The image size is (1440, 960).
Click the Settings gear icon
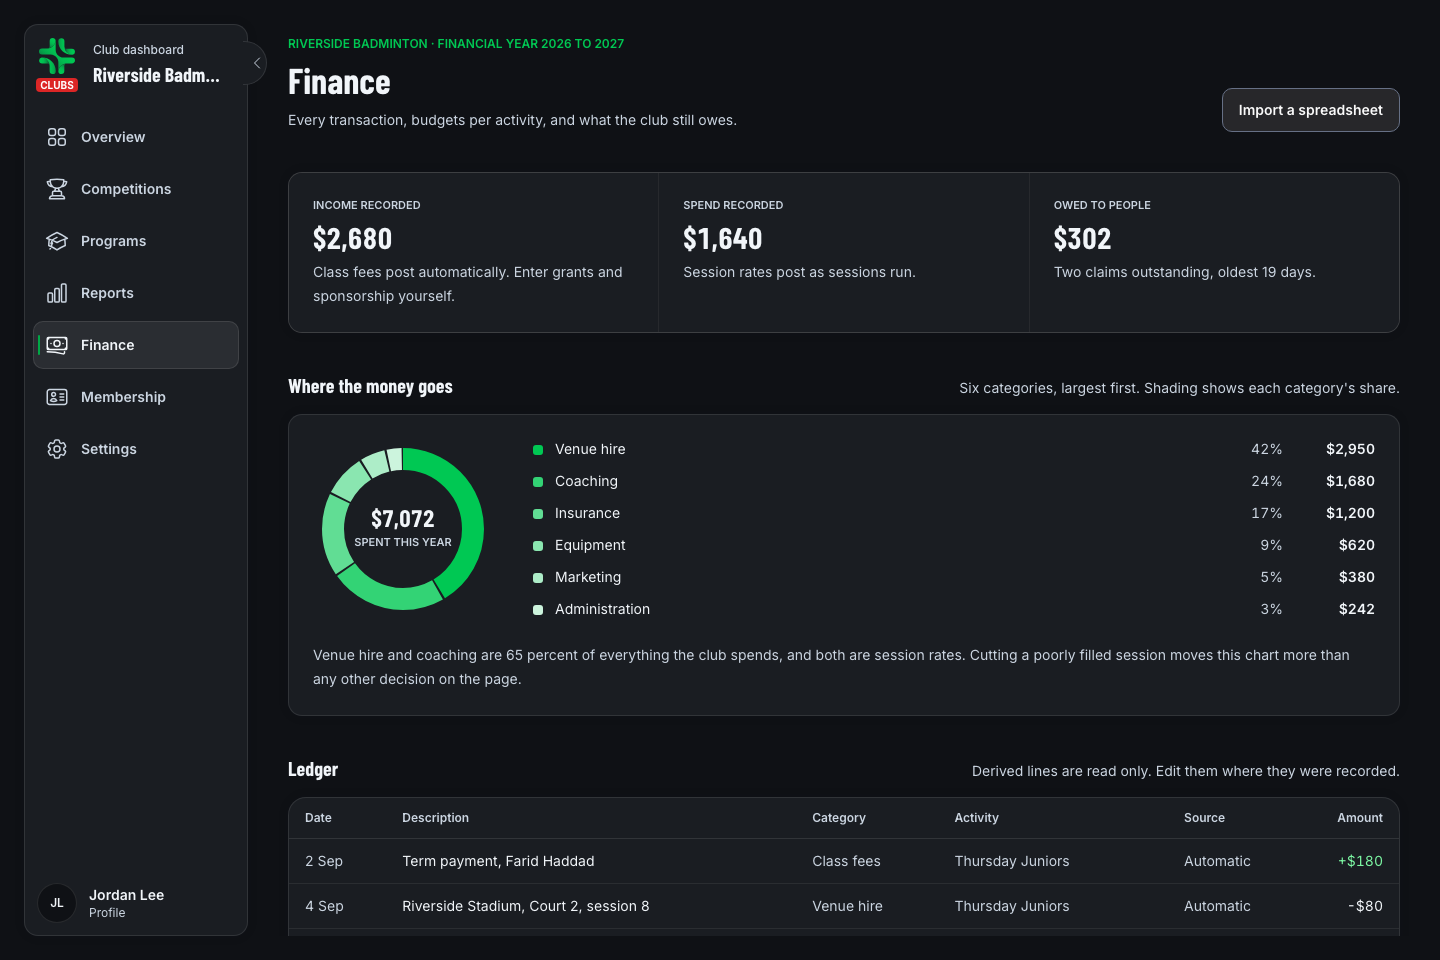pos(57,449)
